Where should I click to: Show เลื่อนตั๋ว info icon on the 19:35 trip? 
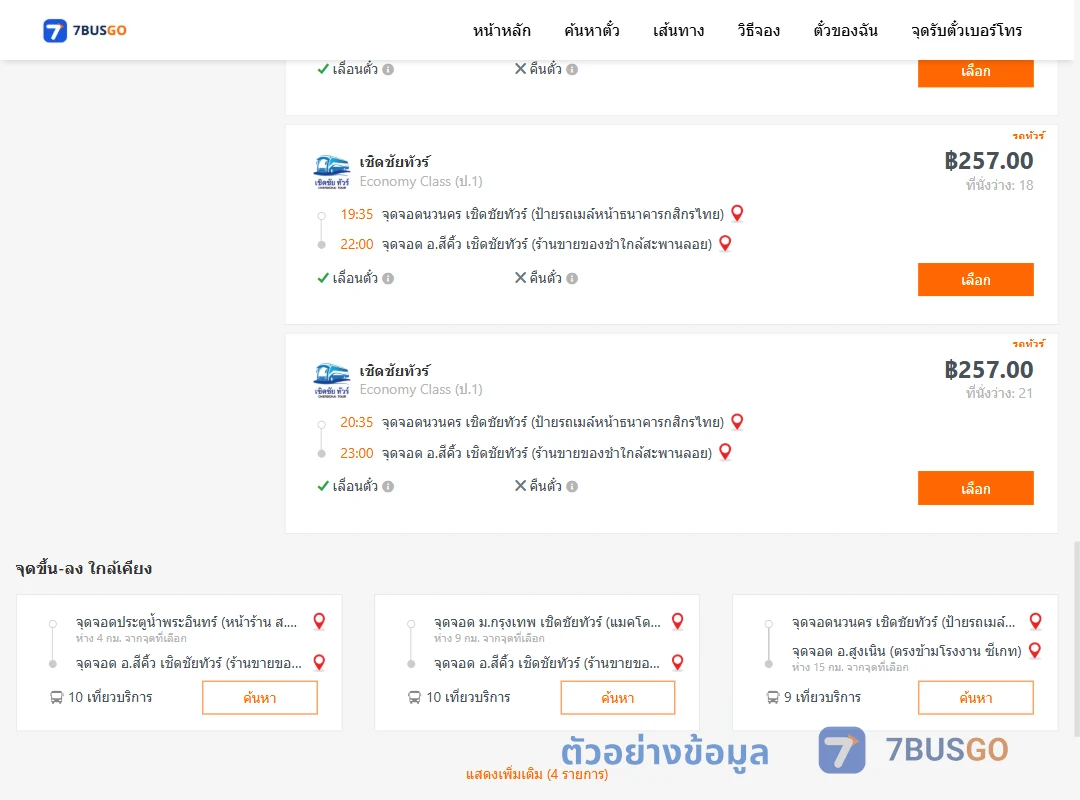tap(388, 278)
